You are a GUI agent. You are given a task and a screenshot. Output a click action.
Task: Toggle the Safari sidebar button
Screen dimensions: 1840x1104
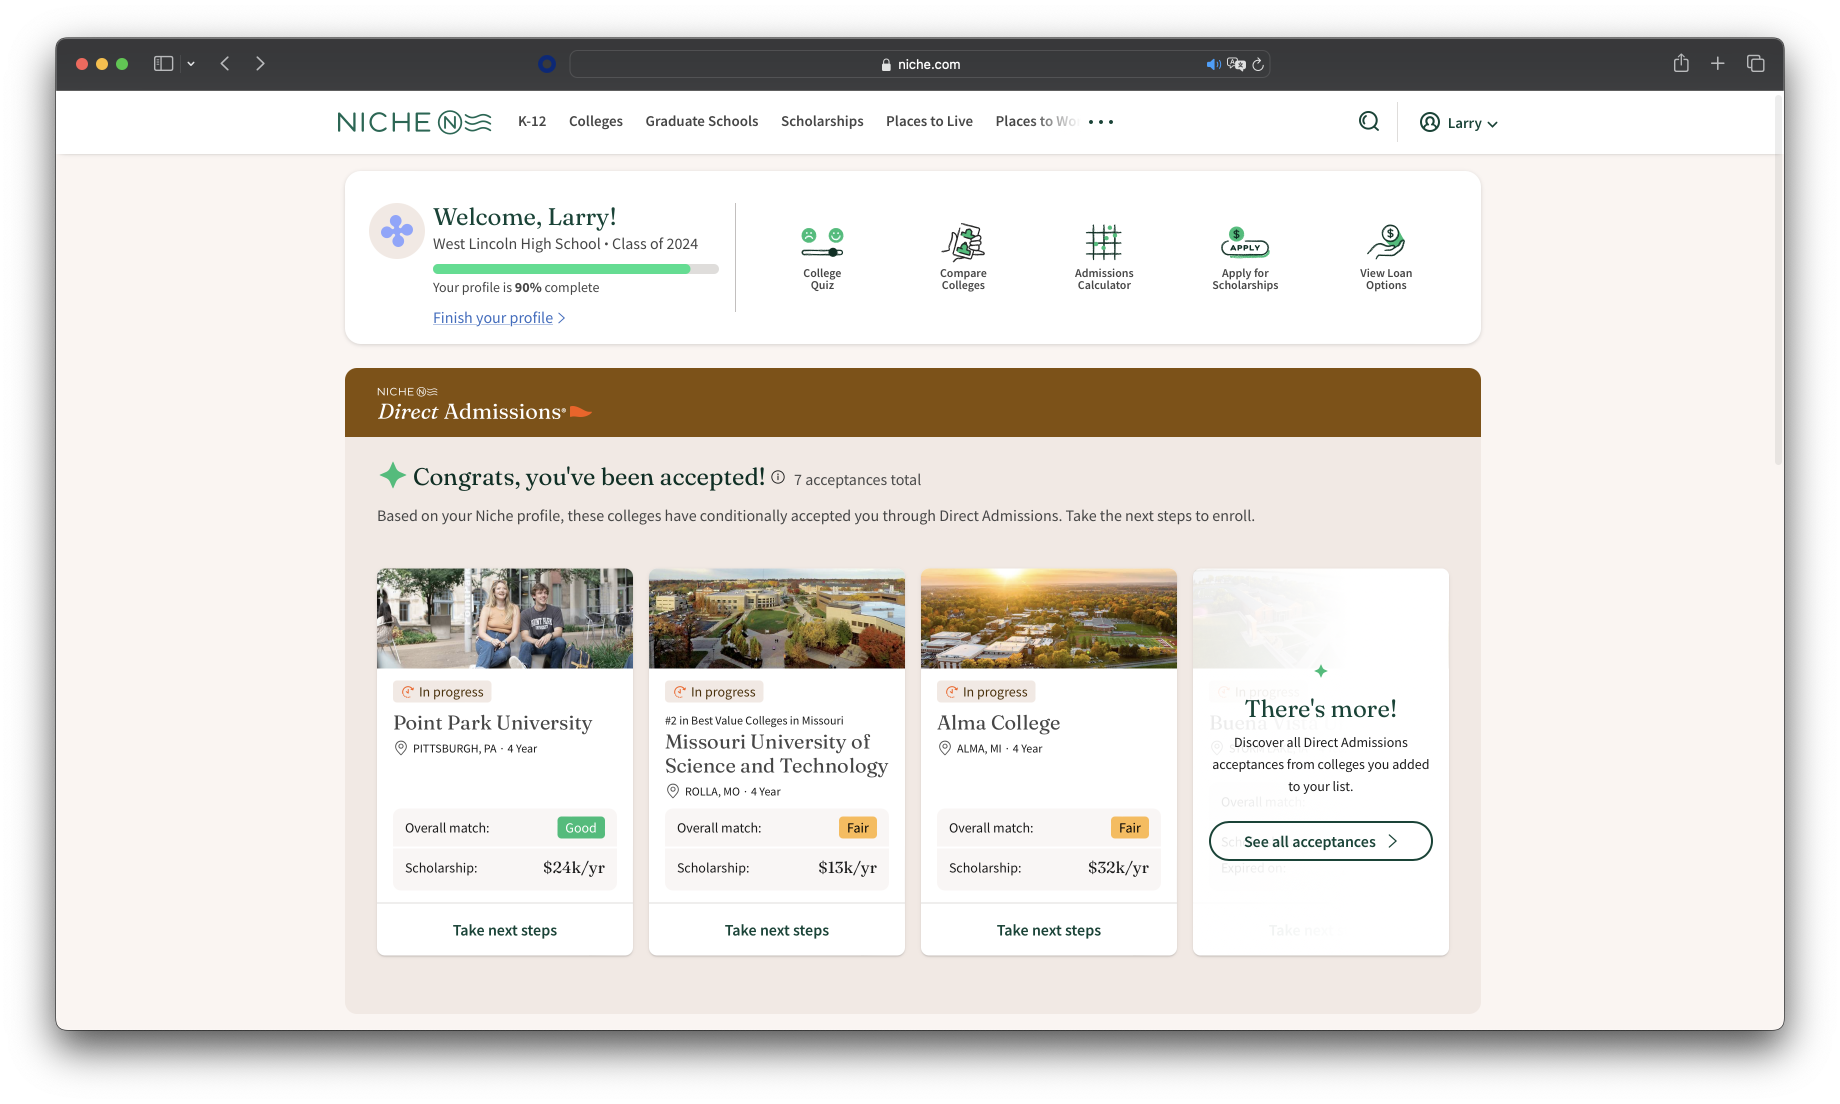click(164, 64)
